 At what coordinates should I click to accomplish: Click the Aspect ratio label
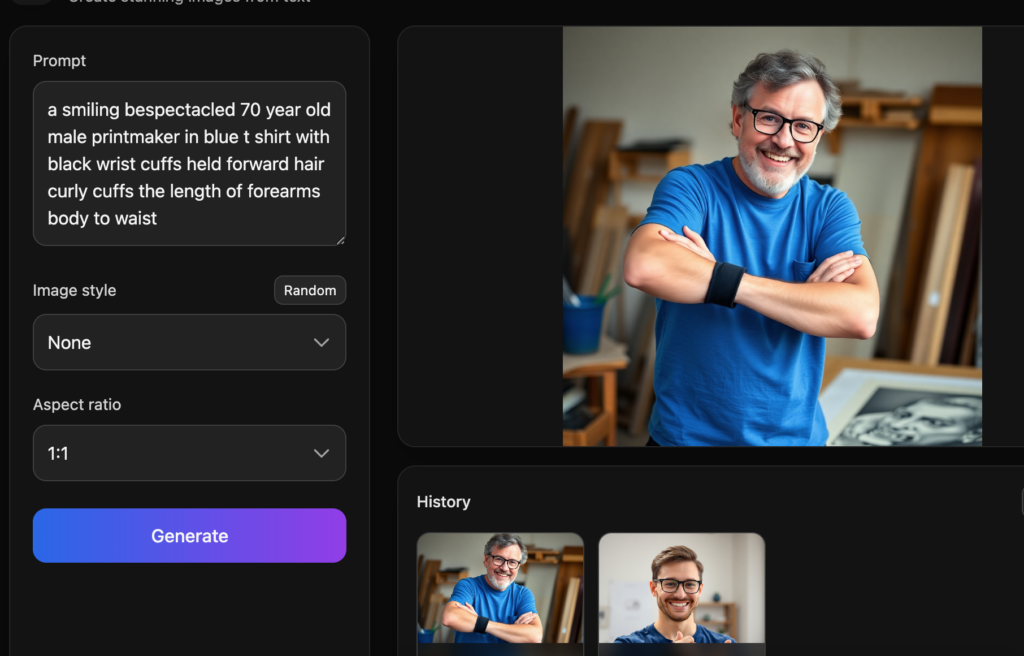point(77,404)
